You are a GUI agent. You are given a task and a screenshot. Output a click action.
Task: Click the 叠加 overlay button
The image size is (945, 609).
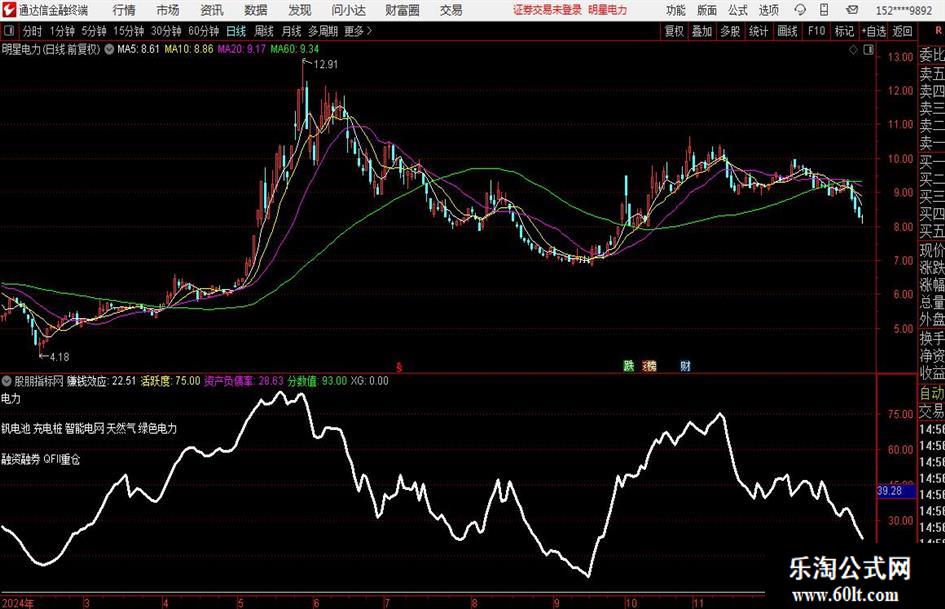click(702, 31)
